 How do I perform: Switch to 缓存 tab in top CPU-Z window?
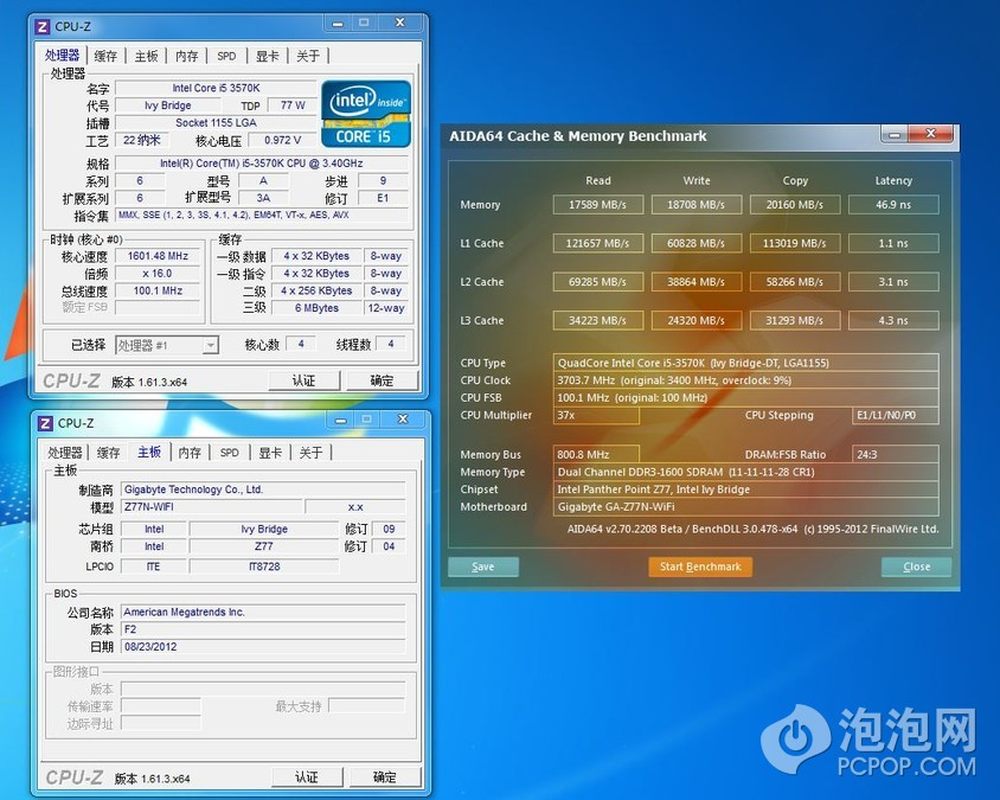(106, 56)
